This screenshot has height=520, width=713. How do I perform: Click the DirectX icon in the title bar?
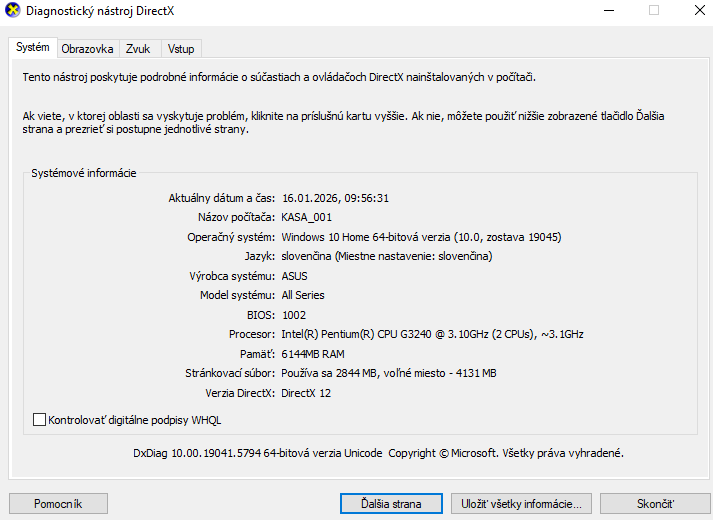tap(12, 11)
